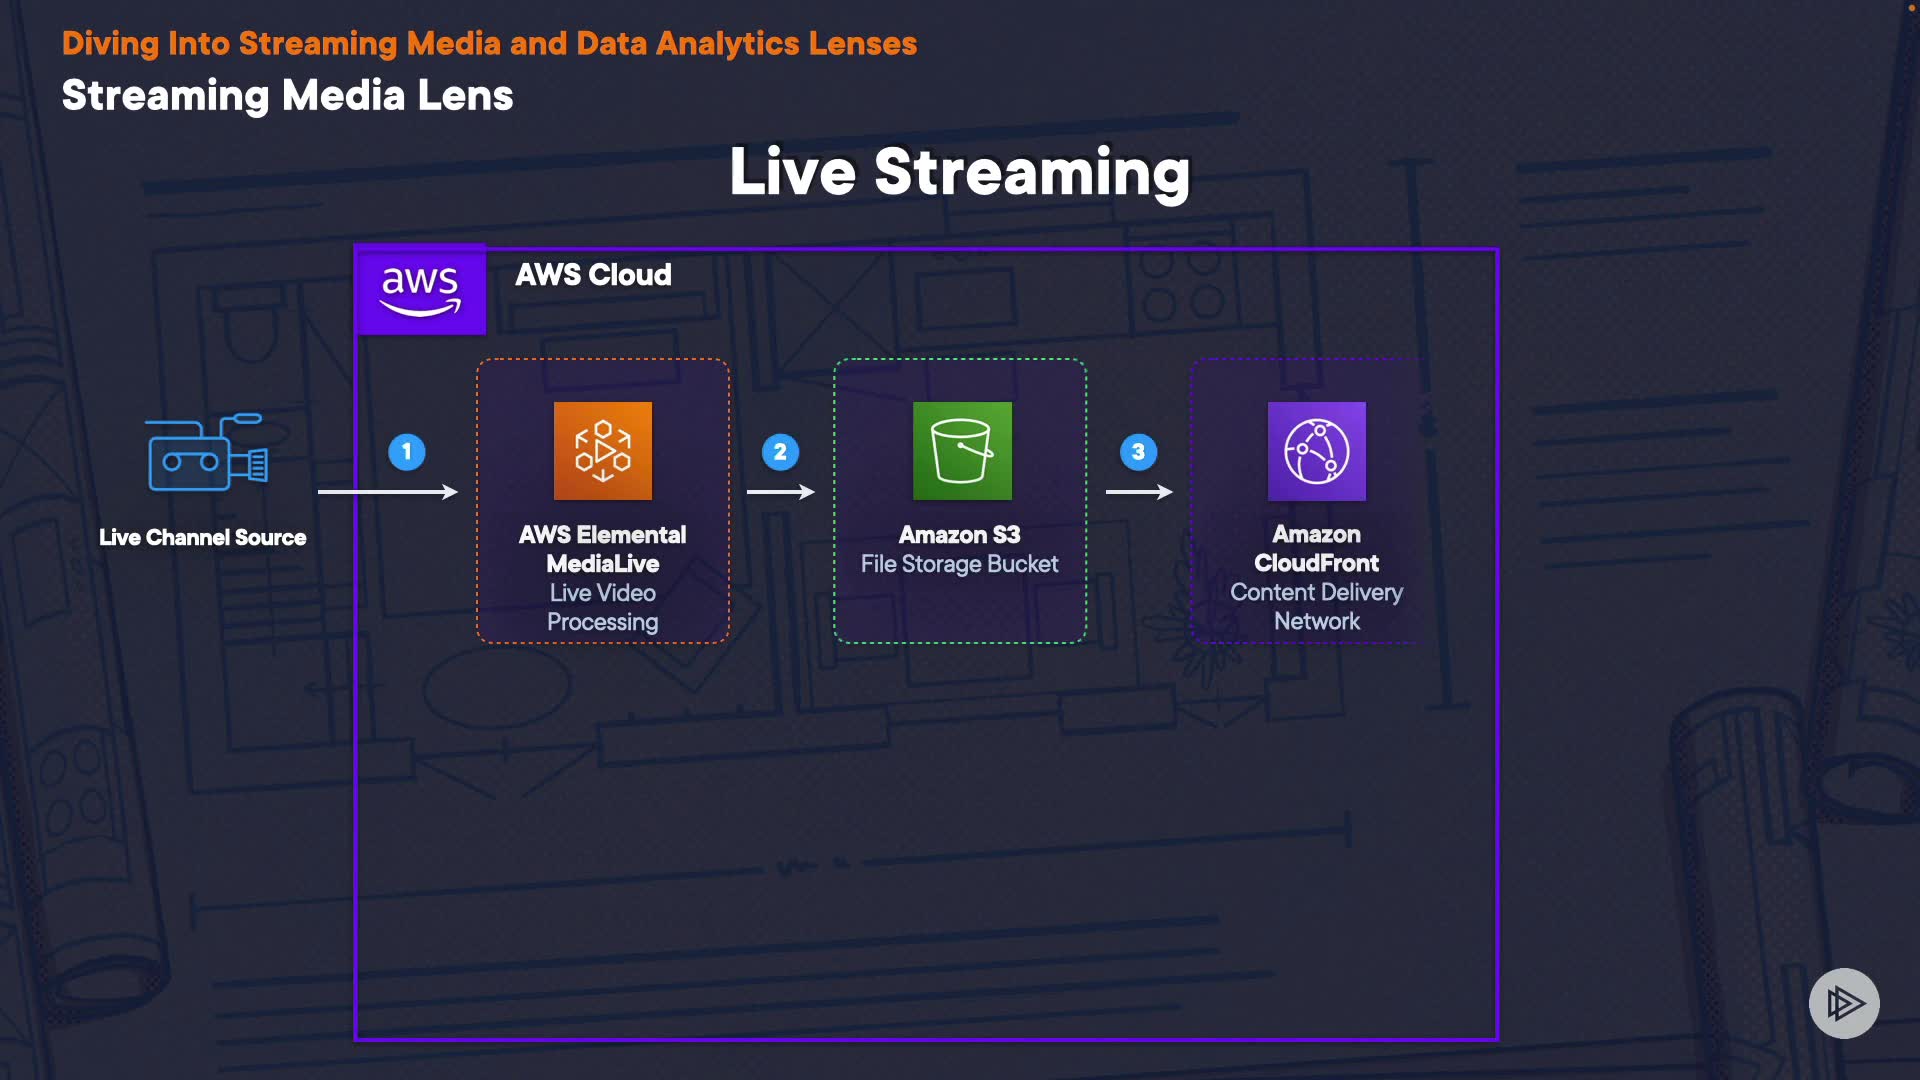Click step number 2 badge

point(781,452)
